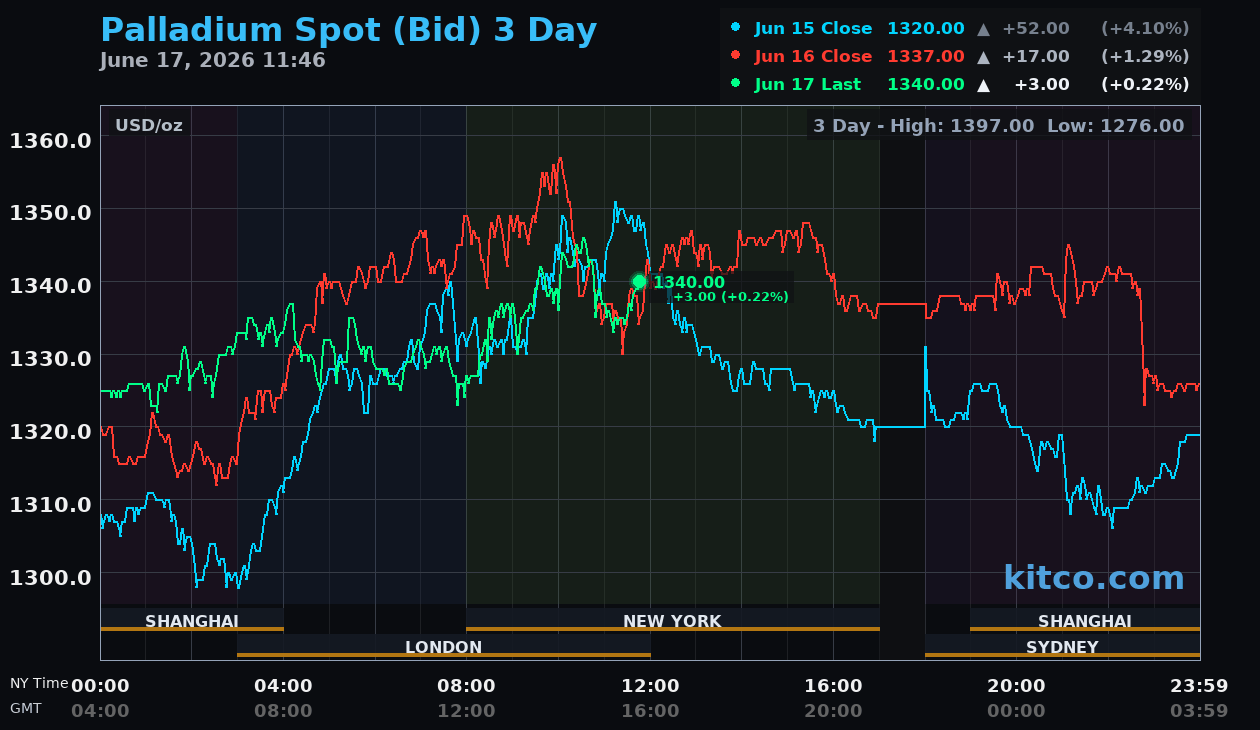Click the 3 Day High 1397.00 text
This screenshot has width=1260, height=730.
[x=923, y=126]
